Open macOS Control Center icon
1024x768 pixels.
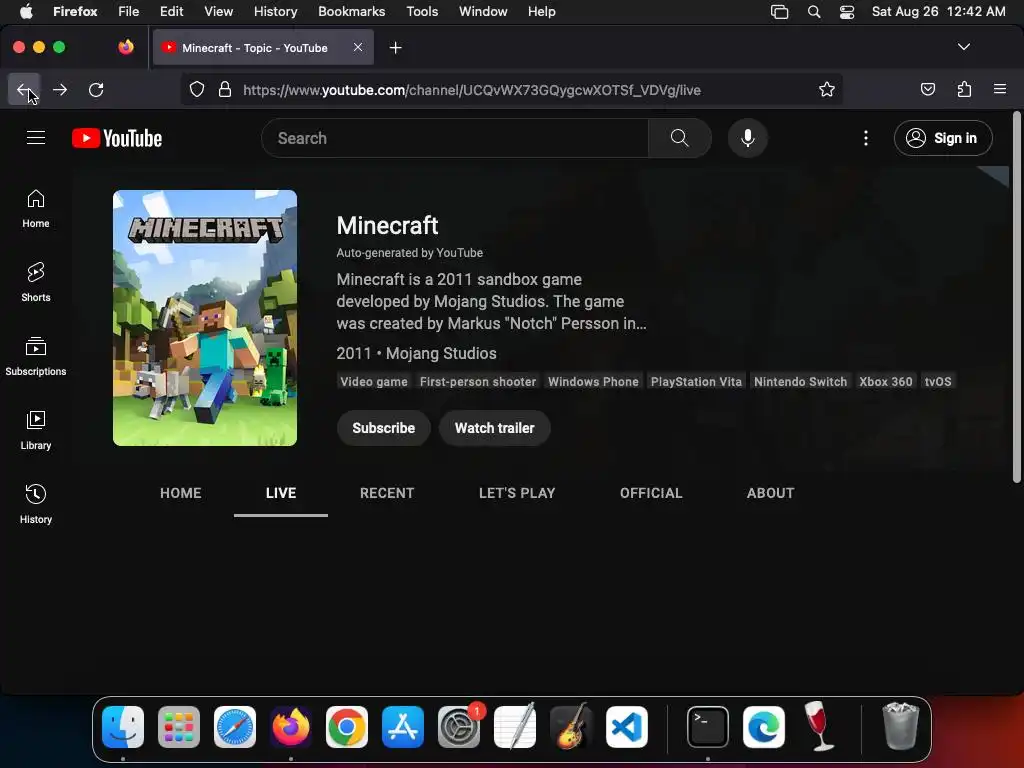pyautogui.click(x=846, y=12)
